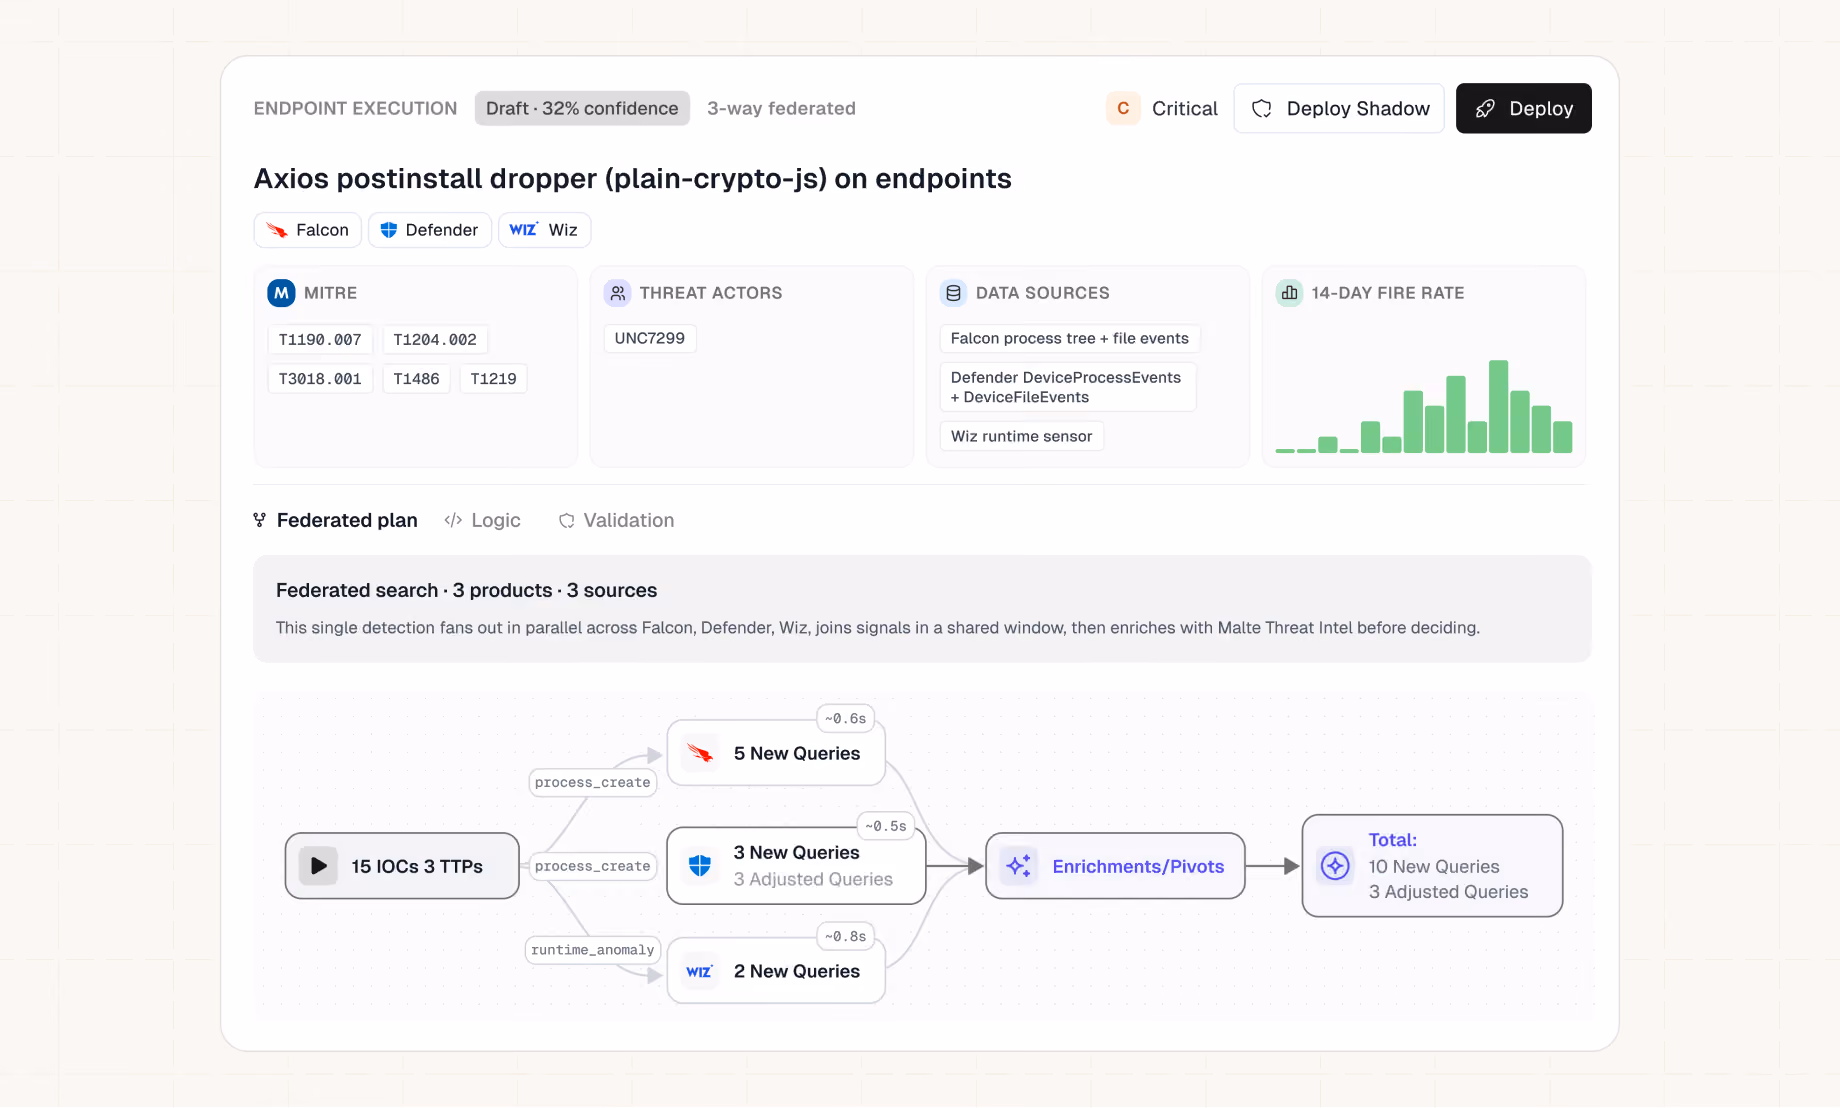This screenshot has height=1108, width=1840.
Task: Click the rocket icon in Deploy
Action: click(1485, 108)
